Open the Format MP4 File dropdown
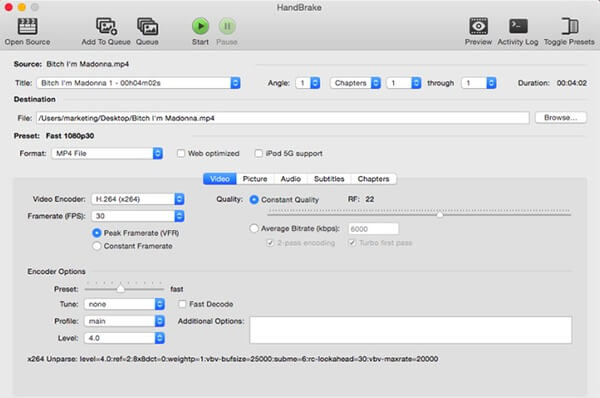The image size is (600, 398). [x=107, y=153]
